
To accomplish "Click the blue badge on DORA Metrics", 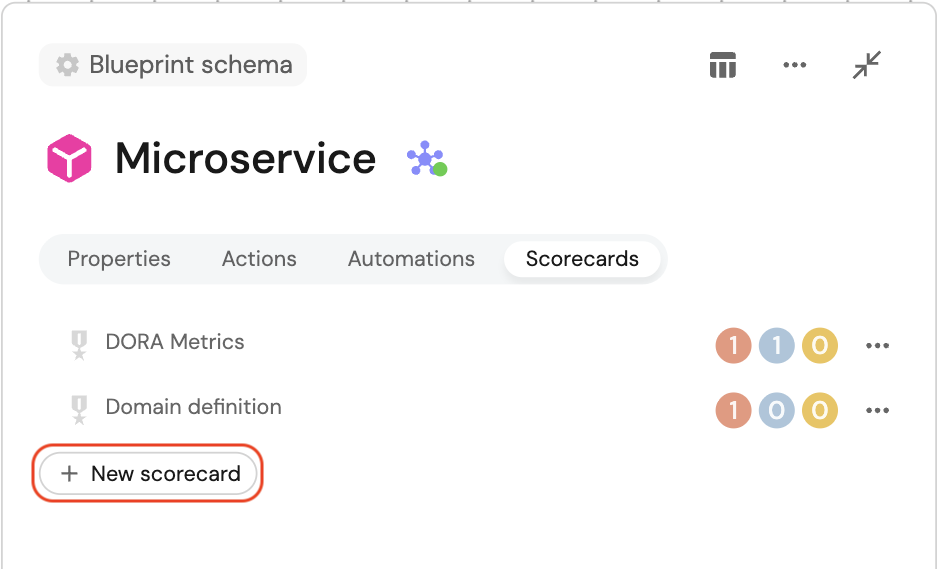I will click(x=776, y=346).
